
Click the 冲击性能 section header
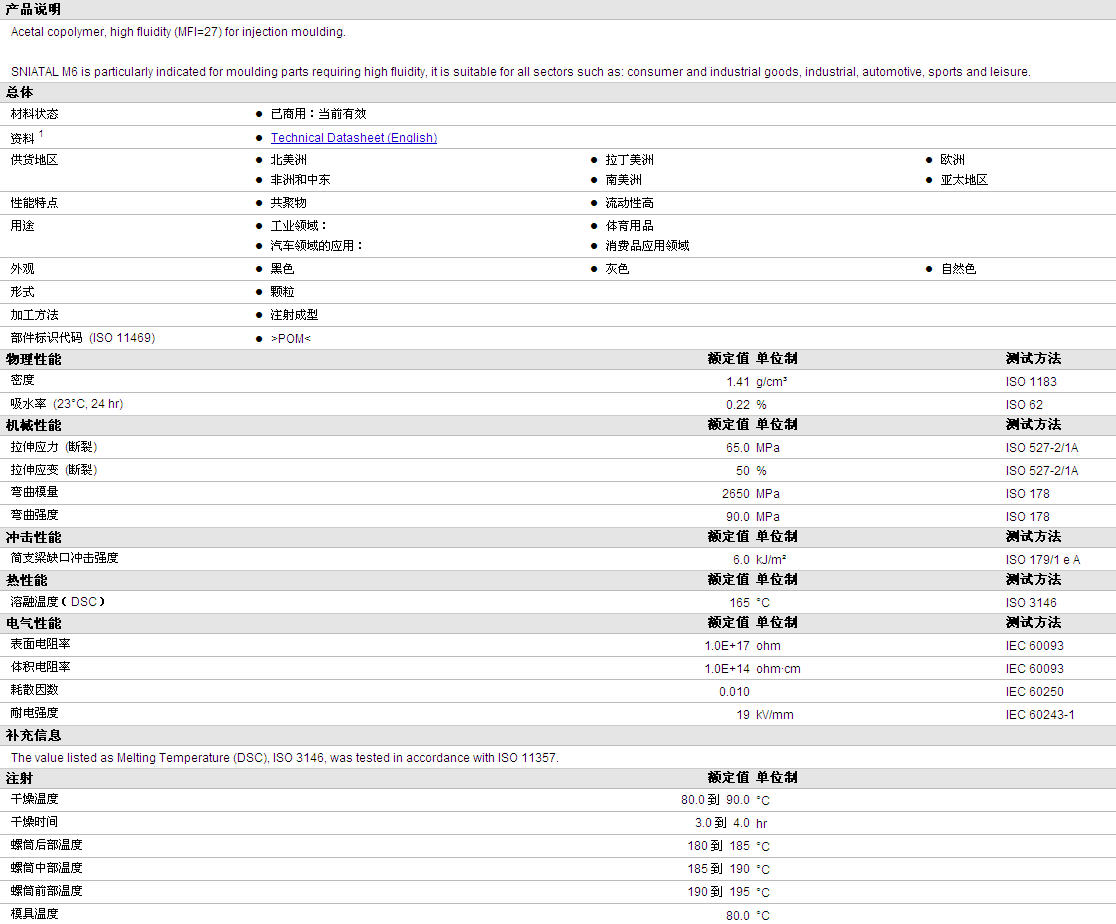coord(33,537)
